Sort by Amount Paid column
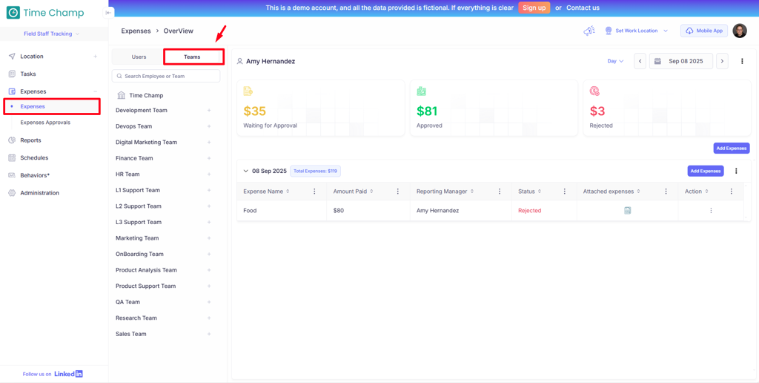Viewport: 759px width, 383px height. point(371,192)
